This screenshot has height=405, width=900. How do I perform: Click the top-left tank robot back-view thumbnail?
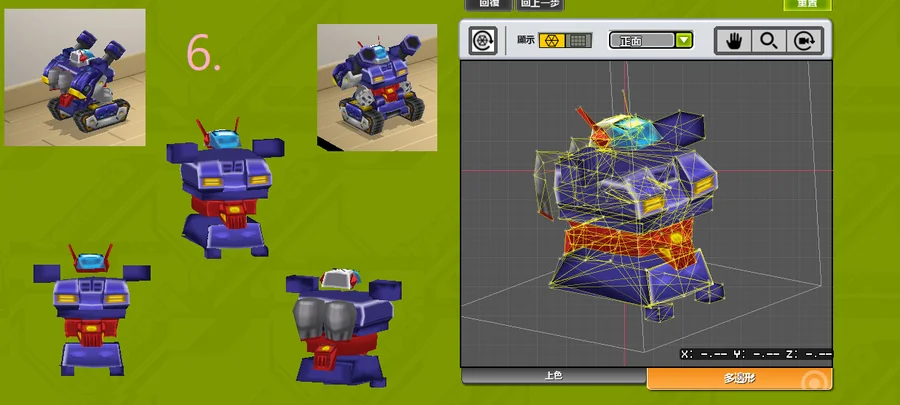tap(75, 77)
